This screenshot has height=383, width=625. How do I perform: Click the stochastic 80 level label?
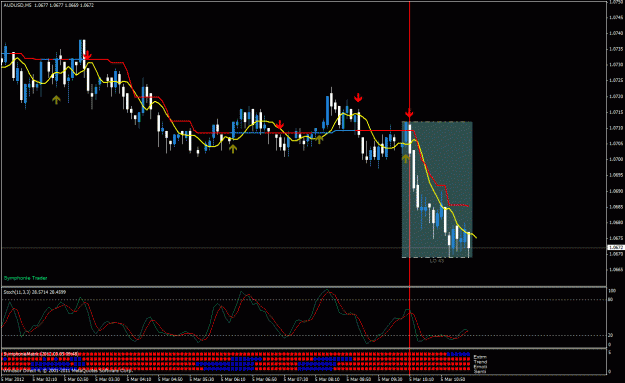[610, 299]
